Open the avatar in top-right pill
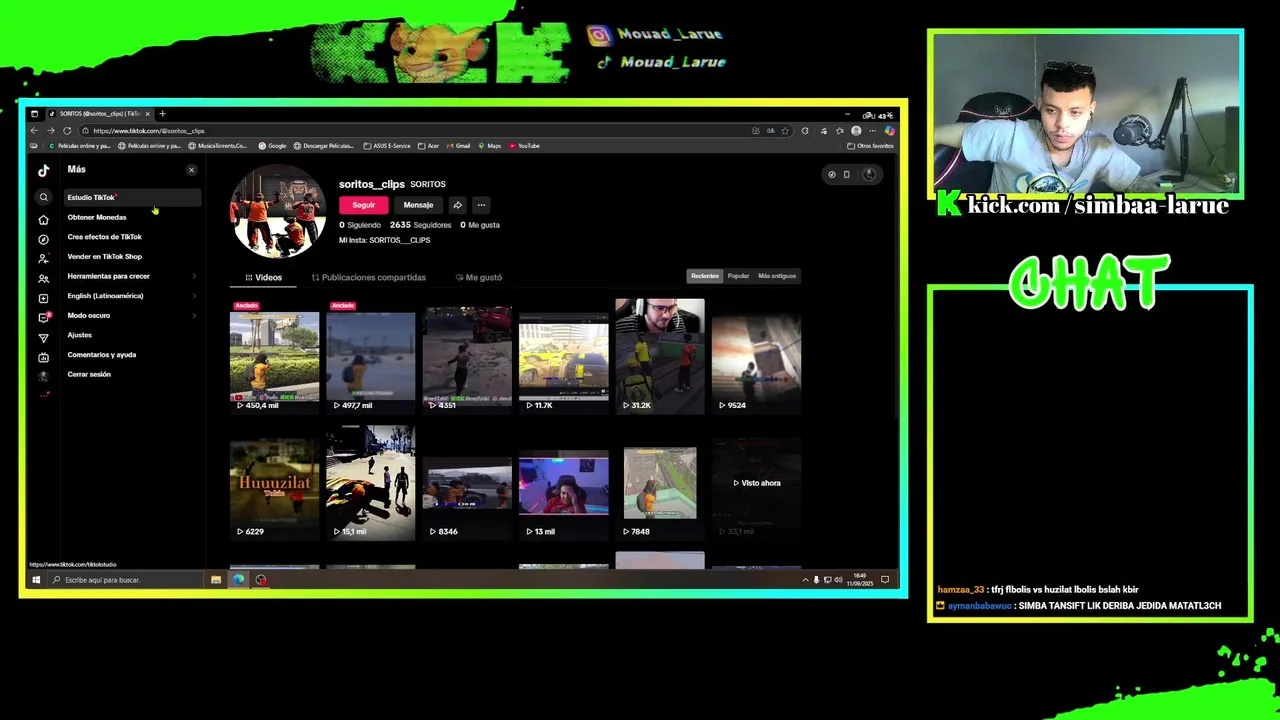This screenshot has height=720, width=1280. (869, 174)
